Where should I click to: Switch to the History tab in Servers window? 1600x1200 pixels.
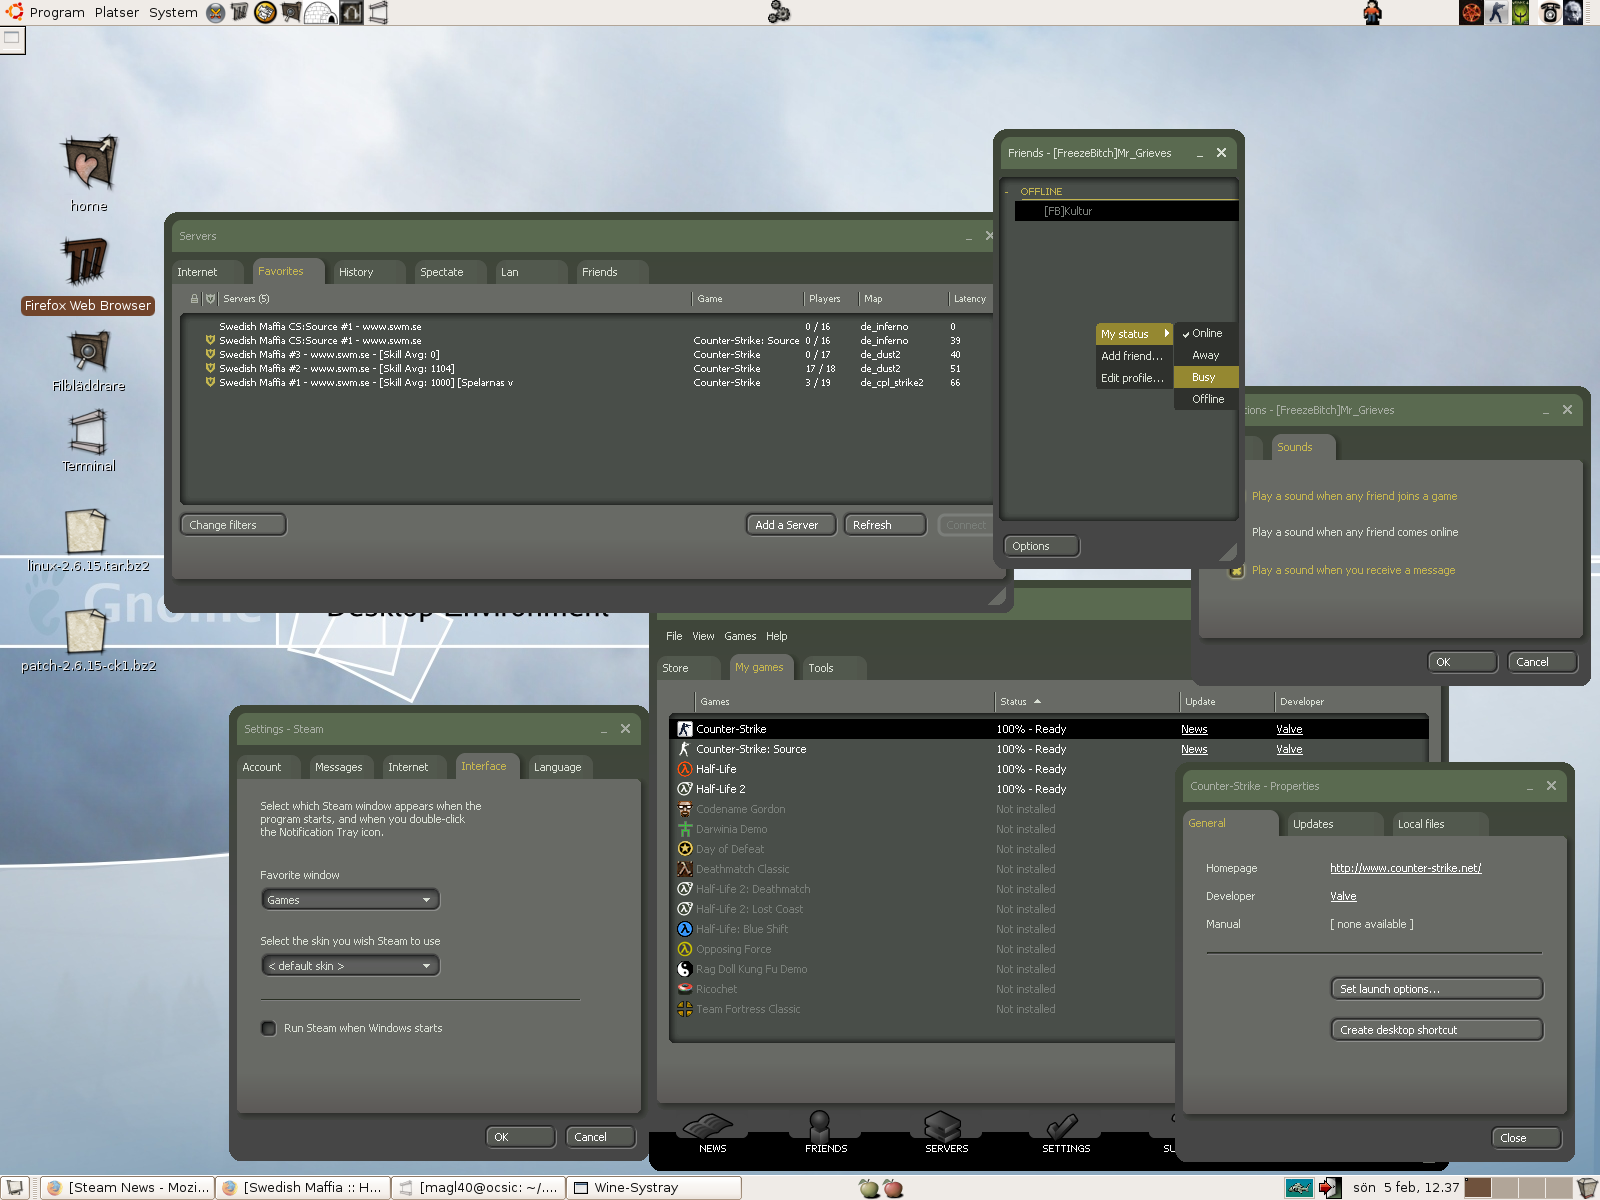(x=368, y=272)
